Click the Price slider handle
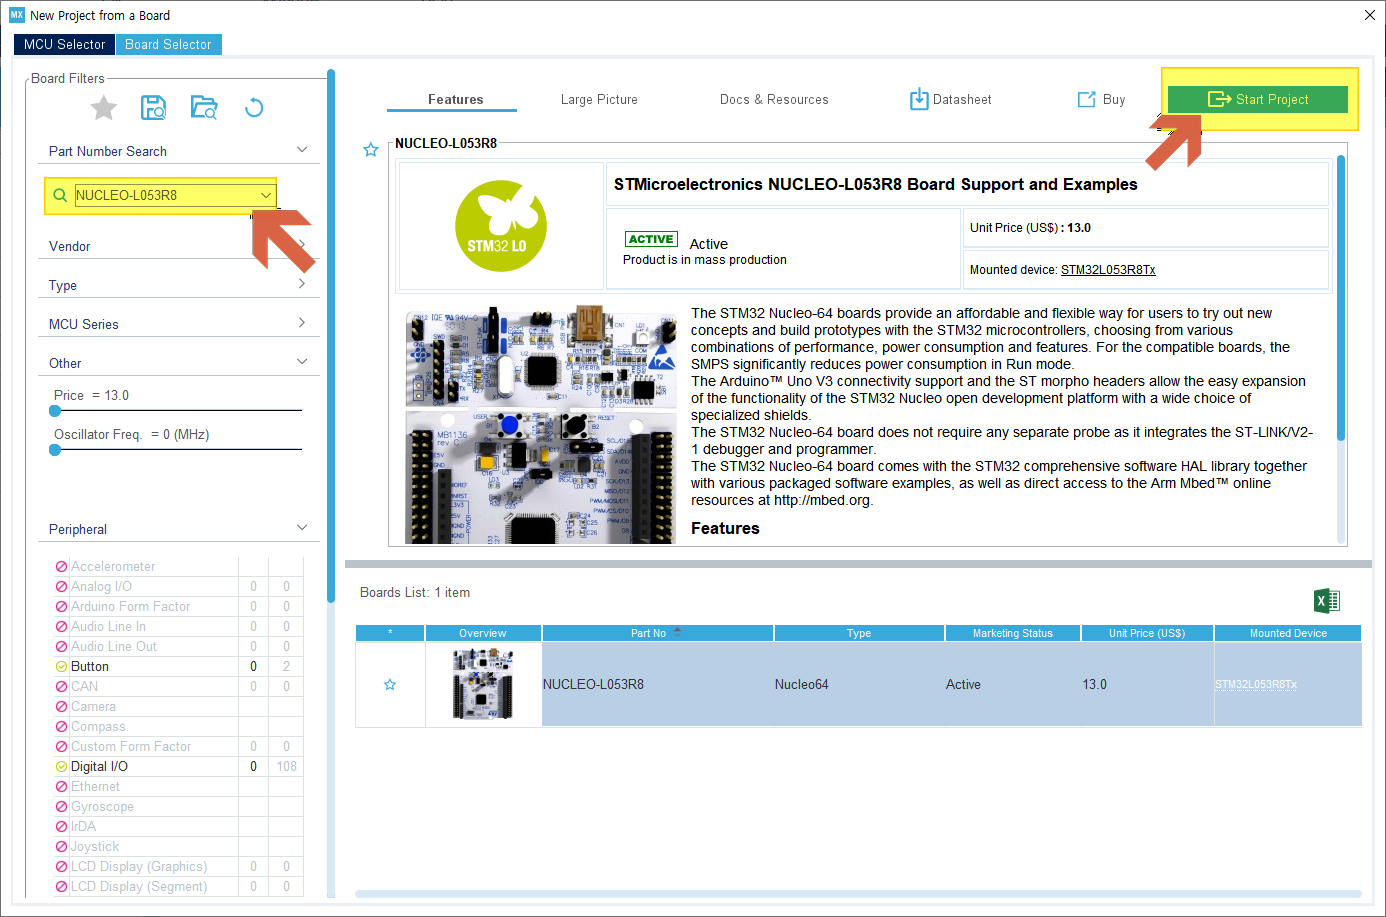 pyautogui.click(x=55, y=411)
